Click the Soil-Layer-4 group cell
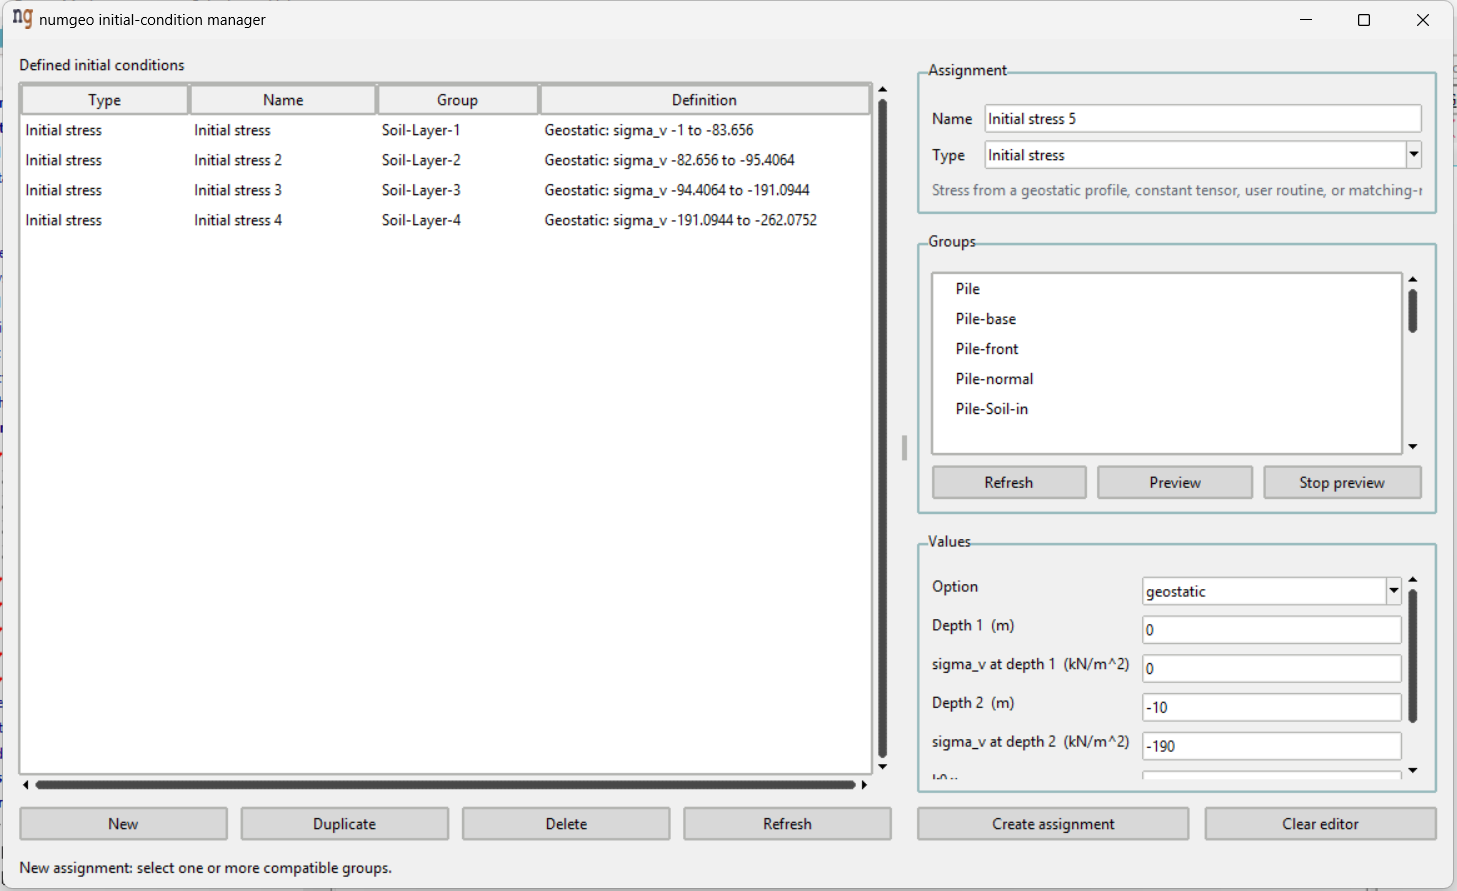Image resolution: width=1457 pixels, height=891 pixels. tap(421, 220)
